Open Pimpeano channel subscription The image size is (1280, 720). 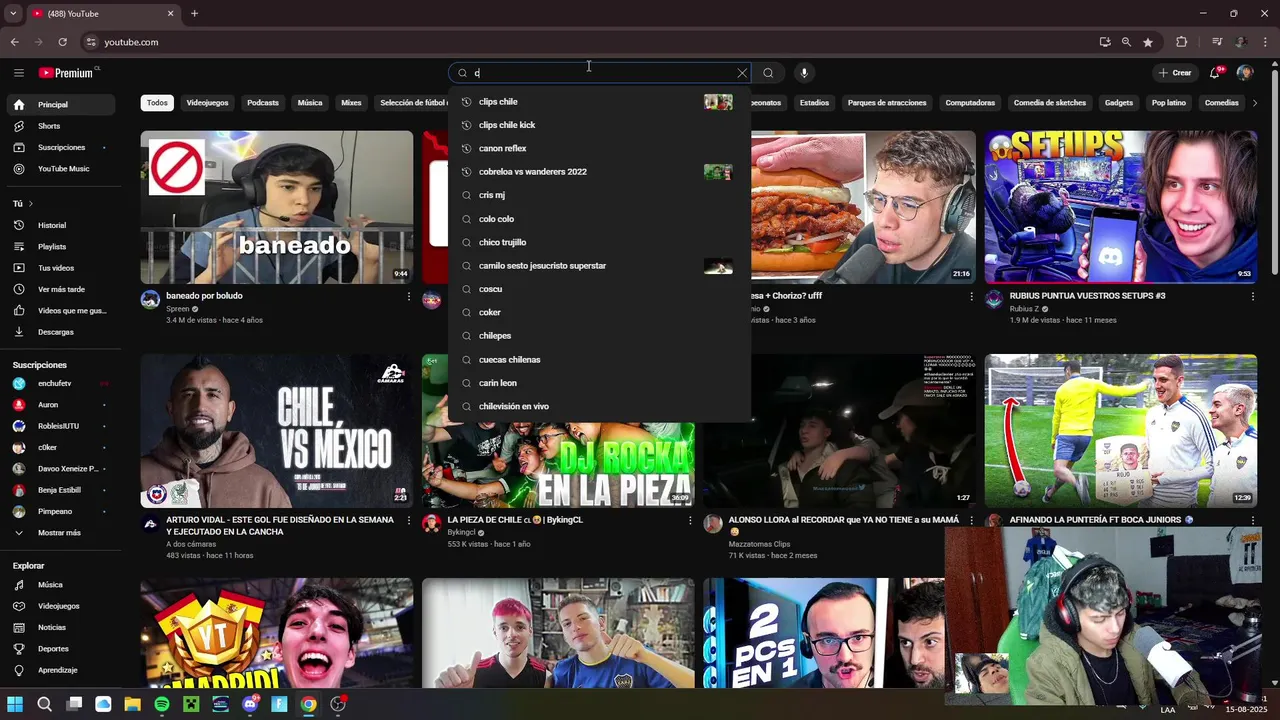(x=60, y=511)
